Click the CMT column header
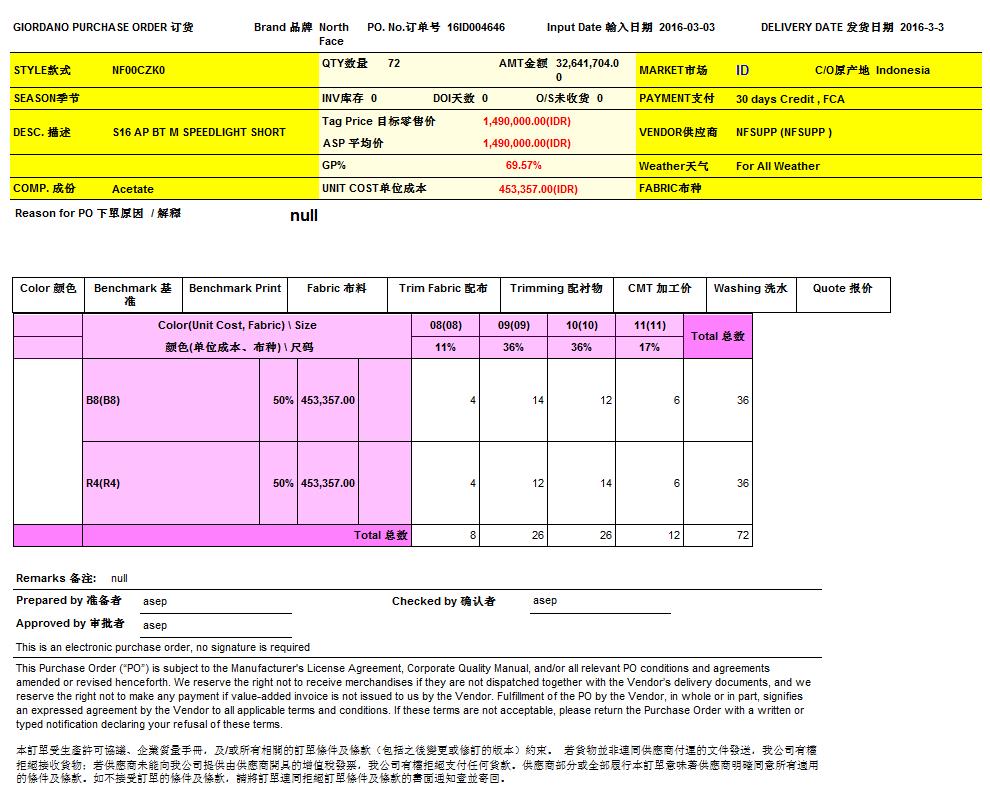This screenshot has height=808, width=990. point(659,288)
